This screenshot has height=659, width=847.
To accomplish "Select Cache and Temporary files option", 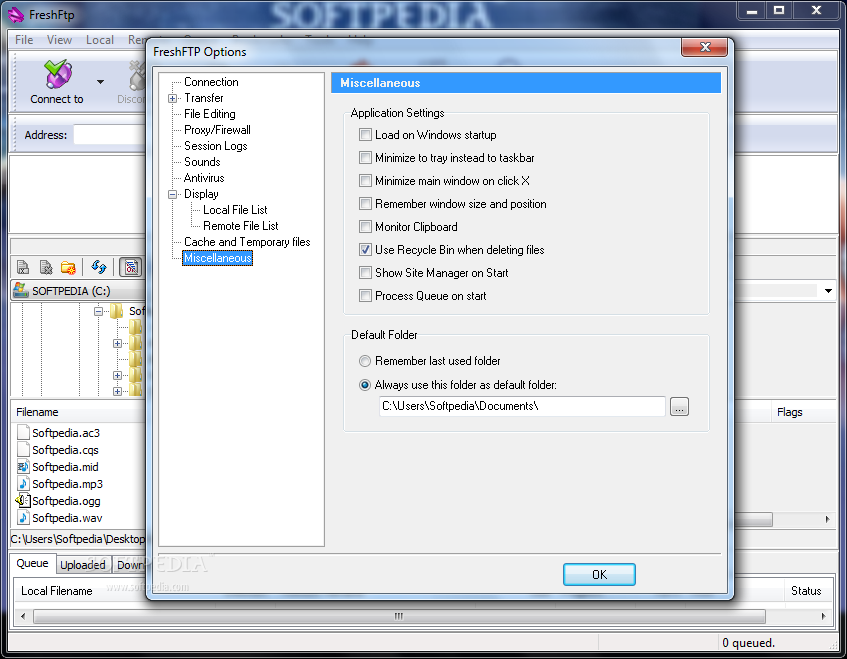I will click(247, 242).
